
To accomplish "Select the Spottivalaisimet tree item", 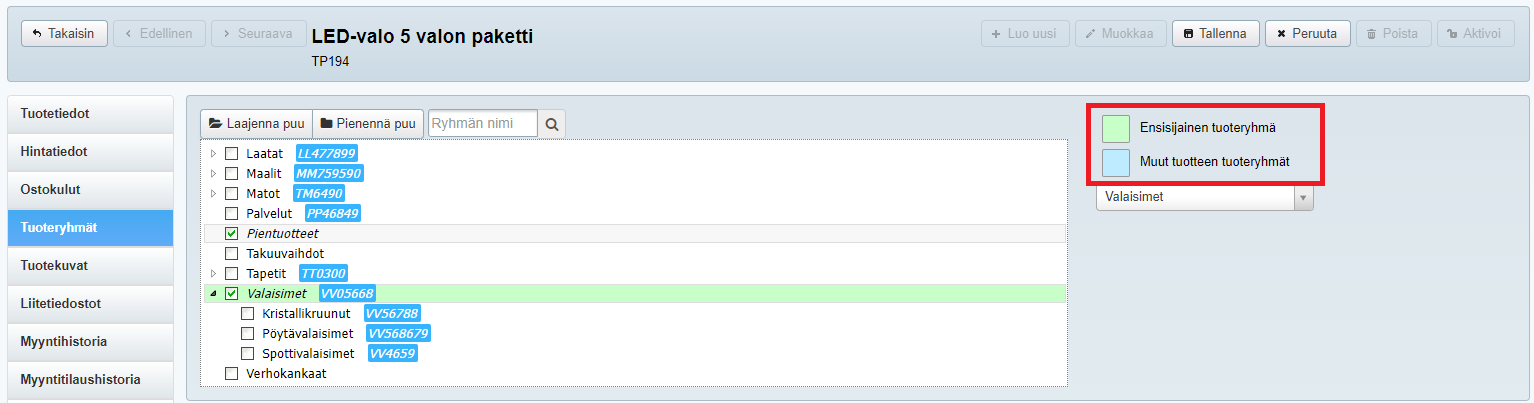I will pyautogui.click(x=308, y=354).
